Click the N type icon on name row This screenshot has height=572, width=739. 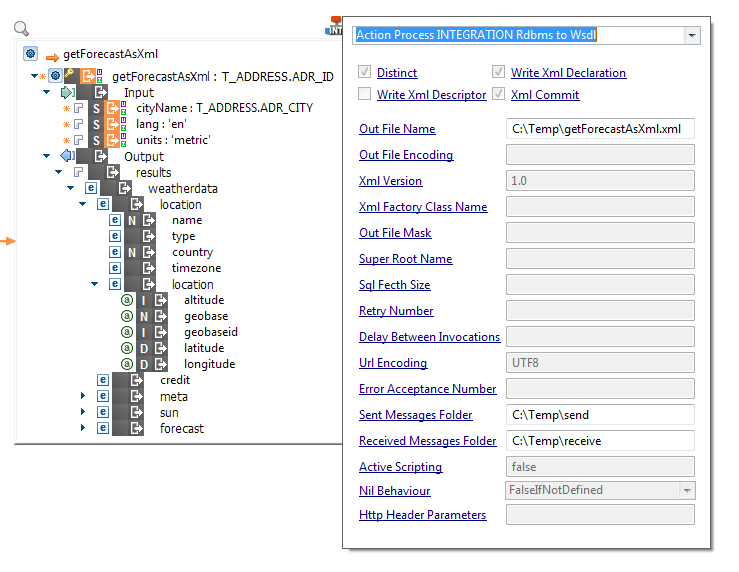(x=132, y=221)
